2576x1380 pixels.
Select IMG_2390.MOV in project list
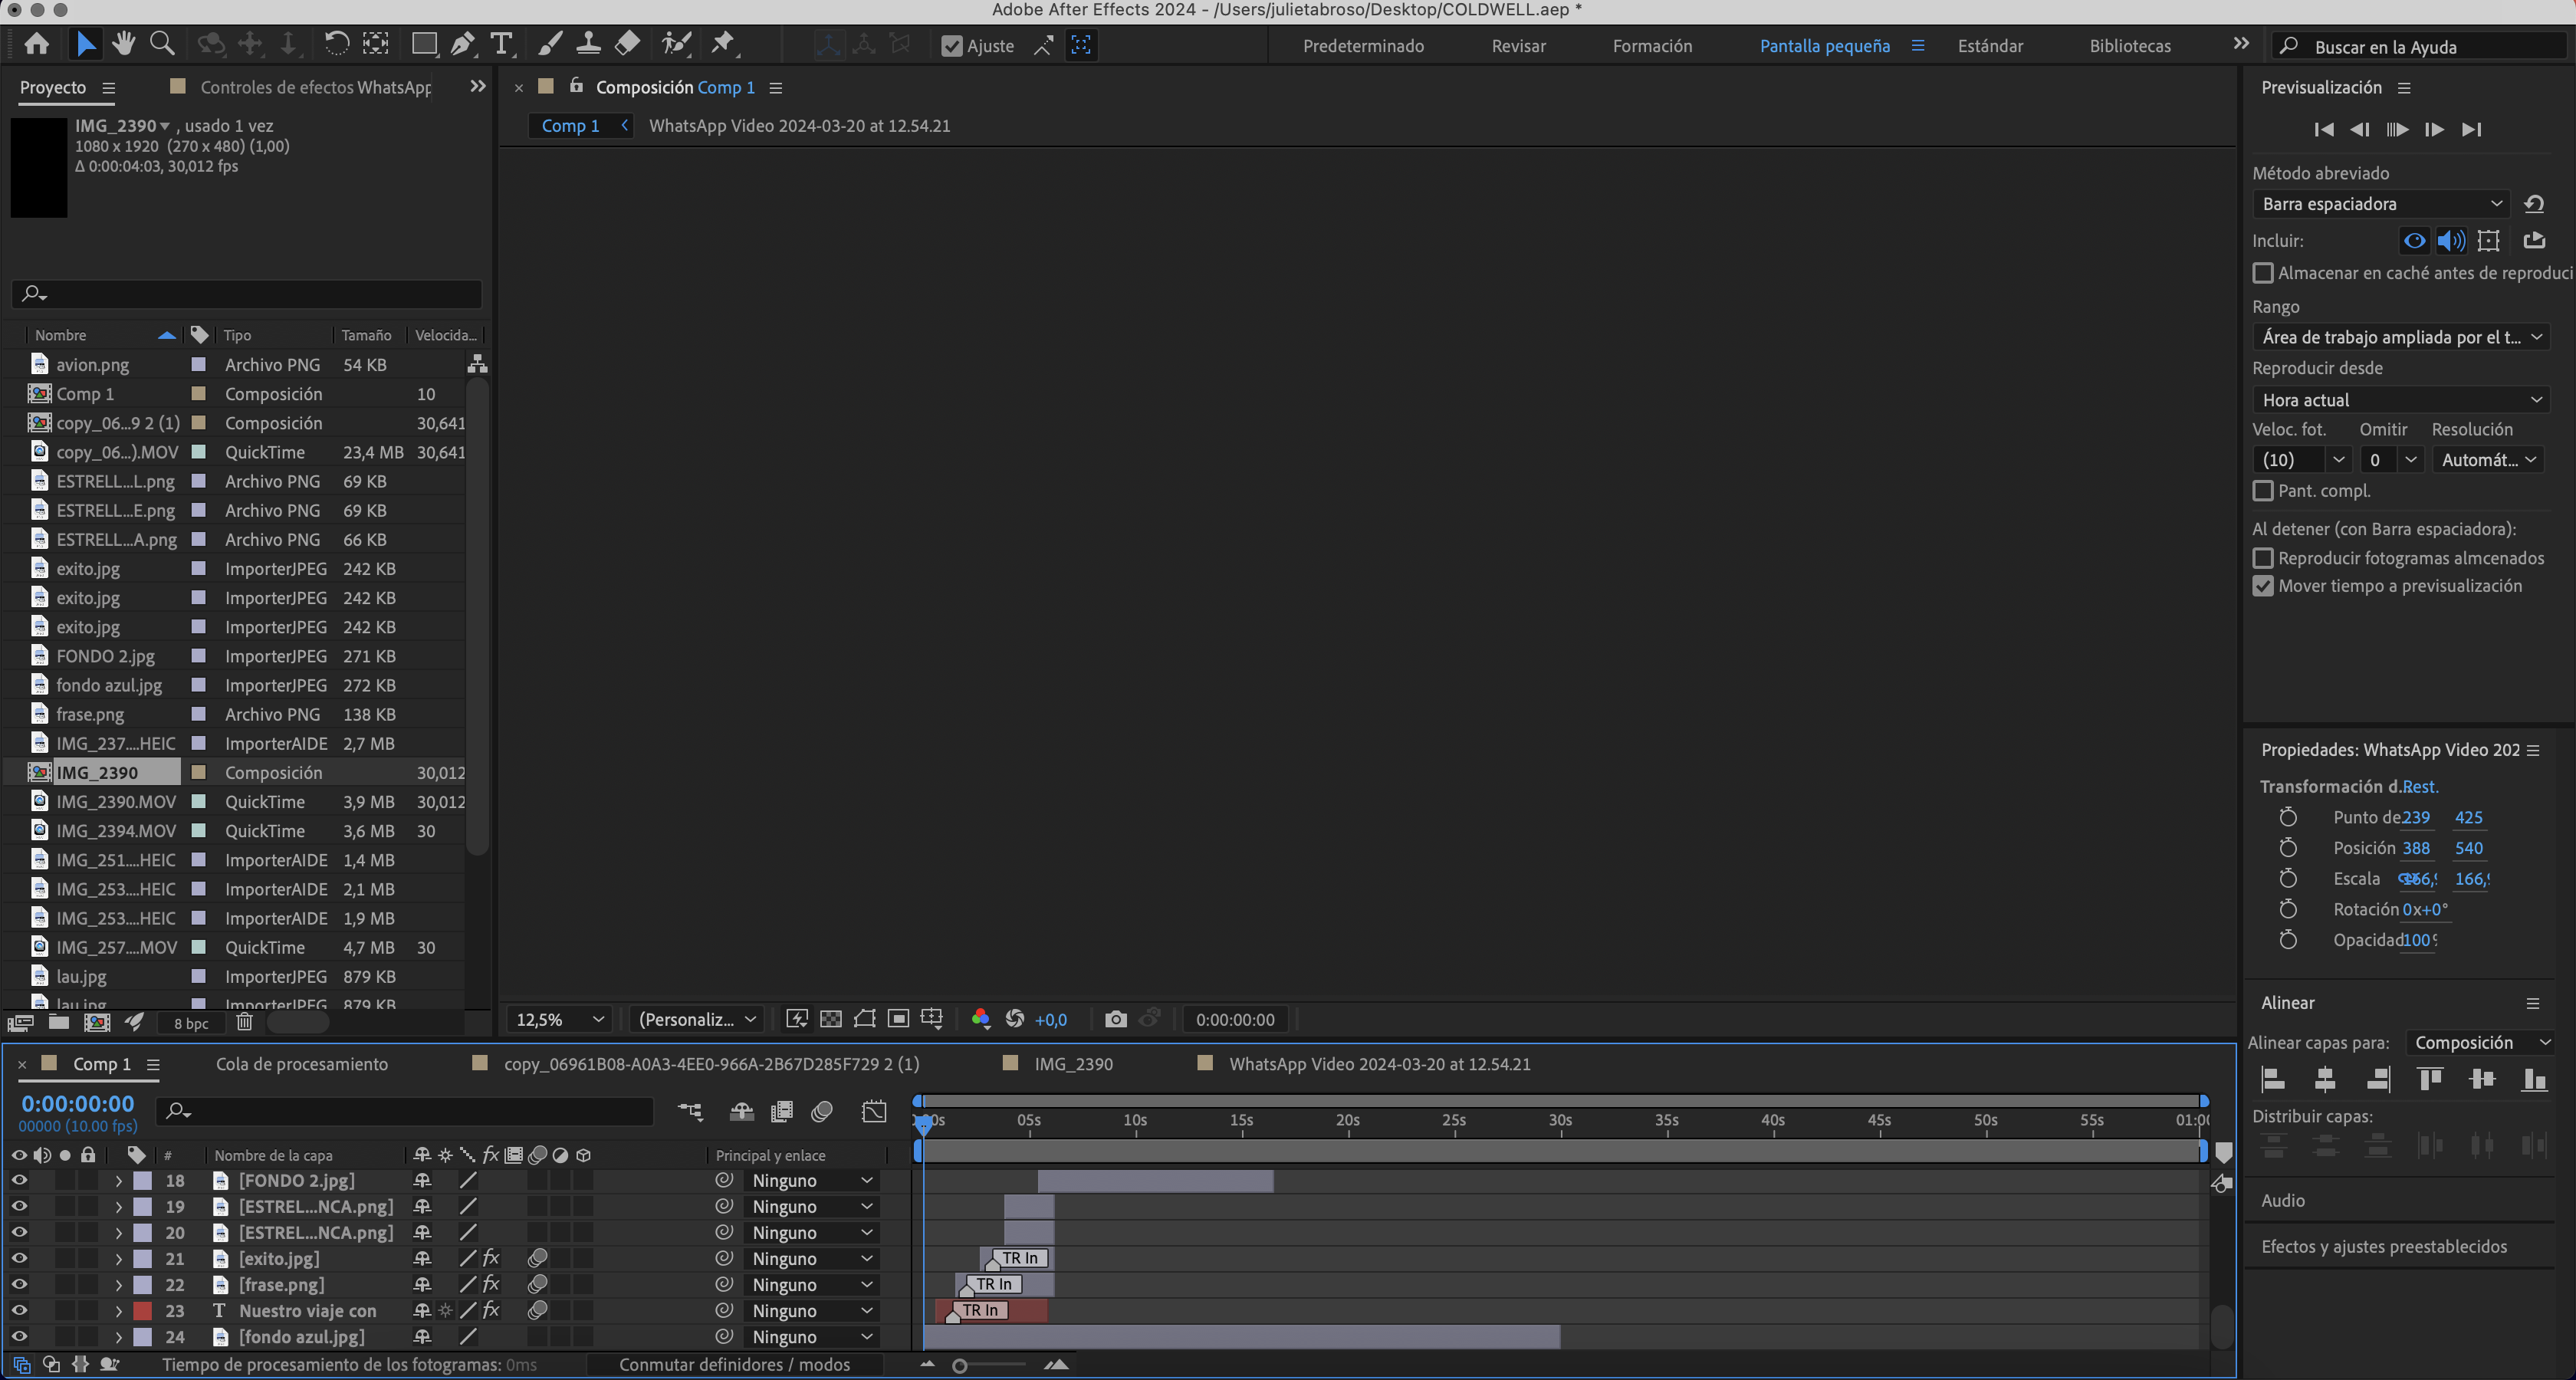coord(115,802)
